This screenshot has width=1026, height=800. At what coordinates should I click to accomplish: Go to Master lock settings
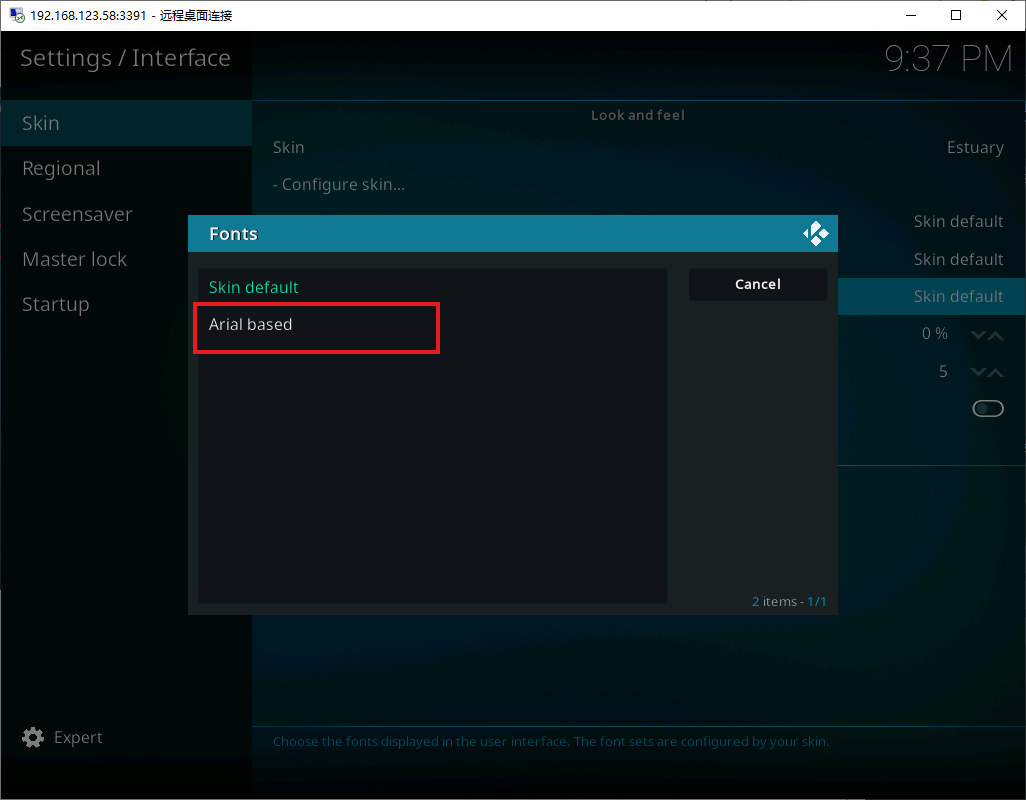74,259
